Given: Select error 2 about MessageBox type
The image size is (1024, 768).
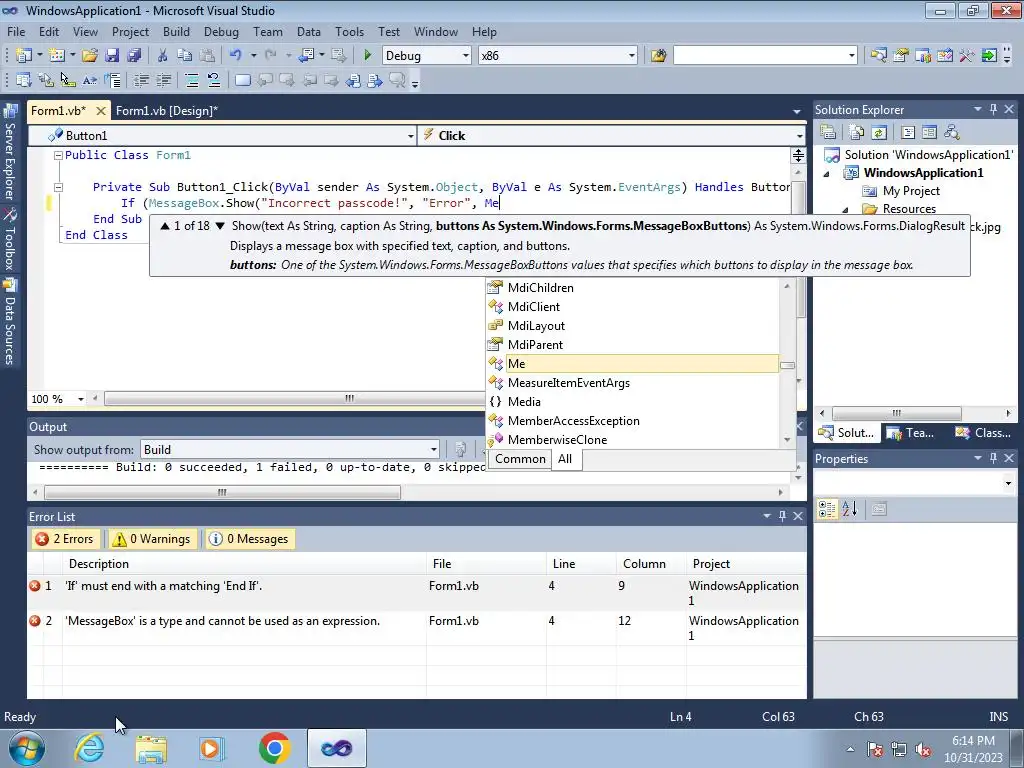Looking at the screenshot, I should pos(417,628).
